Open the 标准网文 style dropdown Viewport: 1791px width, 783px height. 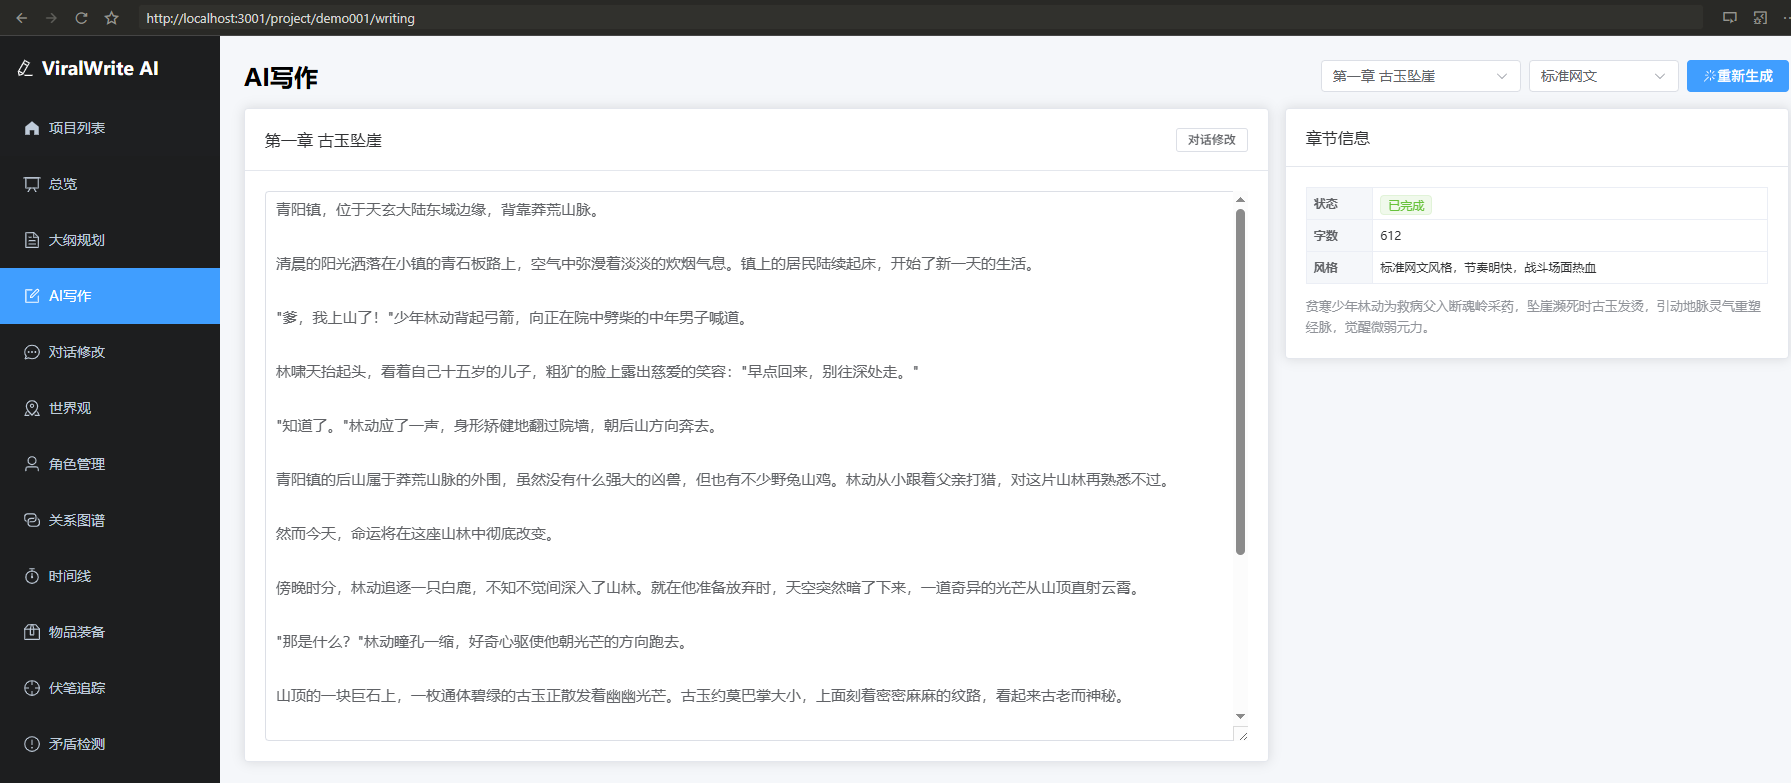click(x=1604, y=76)
